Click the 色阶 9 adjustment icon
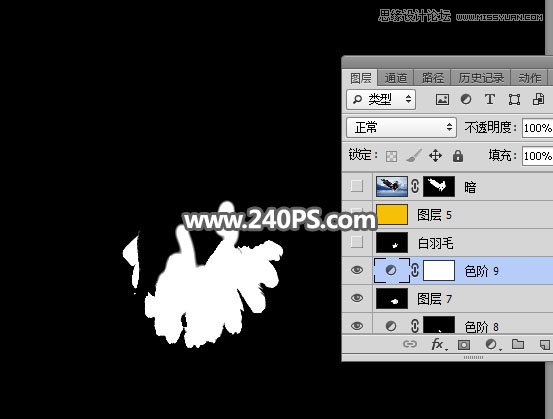This screenshot has height=419, width=553. point(391,271)
